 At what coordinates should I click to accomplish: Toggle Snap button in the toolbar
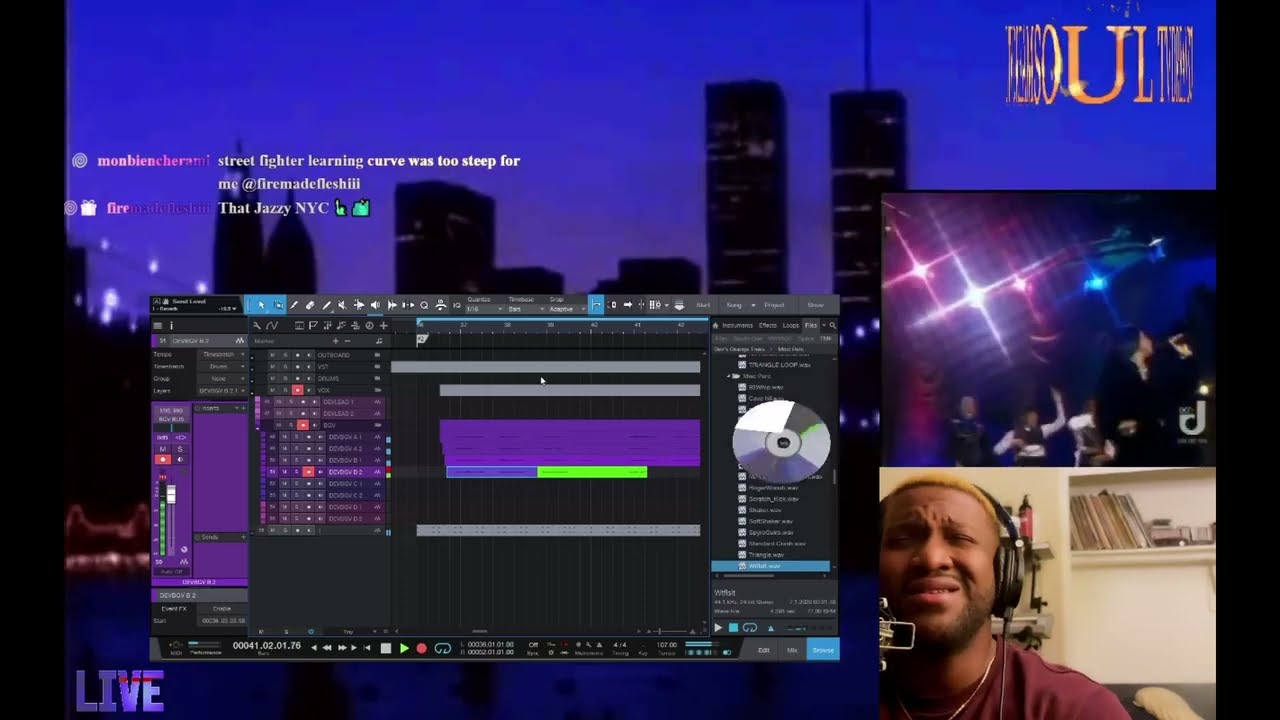(x=596, y=305)
